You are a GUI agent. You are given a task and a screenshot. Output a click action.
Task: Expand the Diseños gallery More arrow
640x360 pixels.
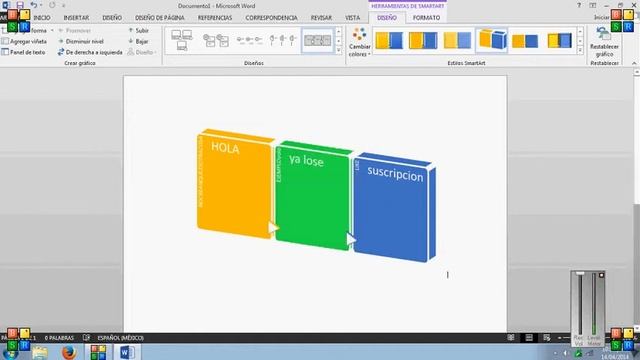338,51
